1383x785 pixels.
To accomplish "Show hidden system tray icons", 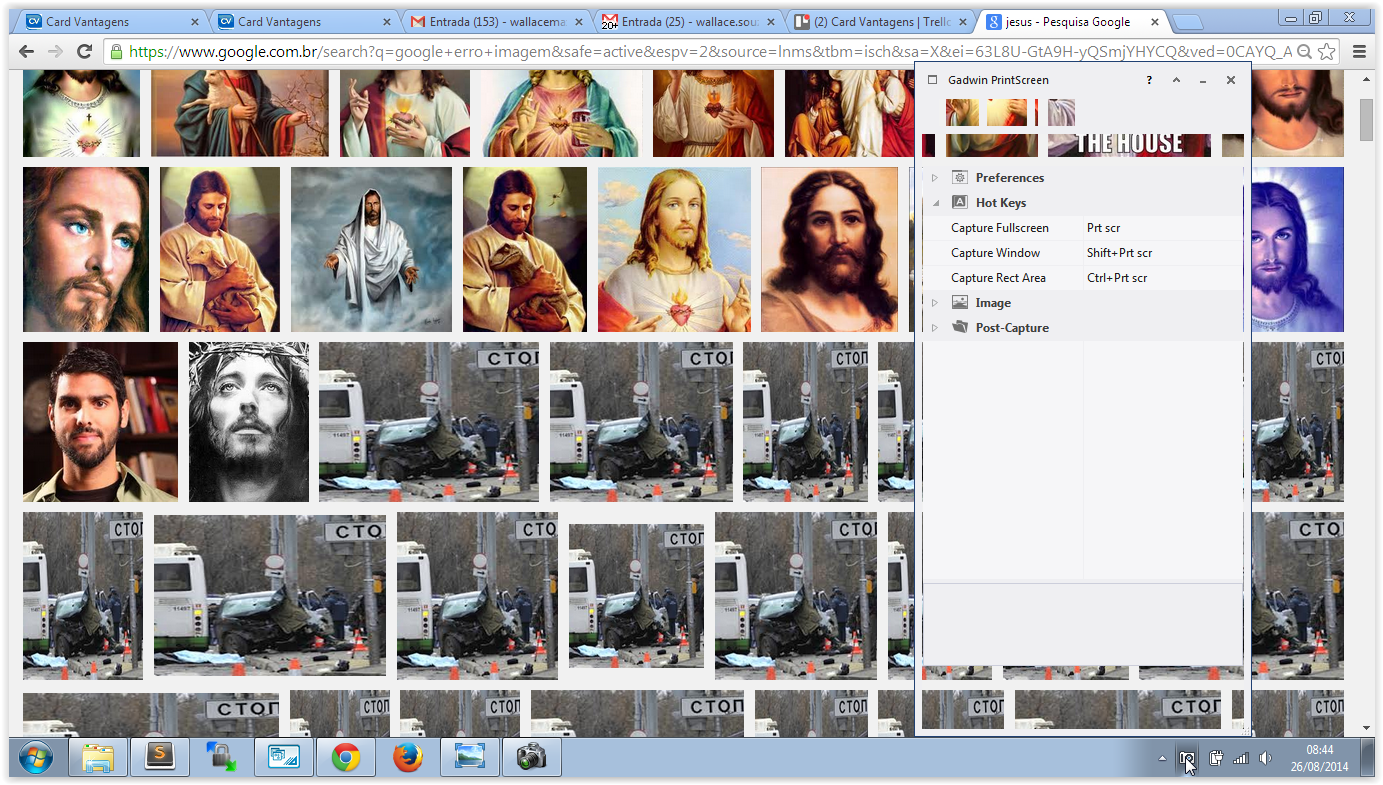I will coord(1162,758).
